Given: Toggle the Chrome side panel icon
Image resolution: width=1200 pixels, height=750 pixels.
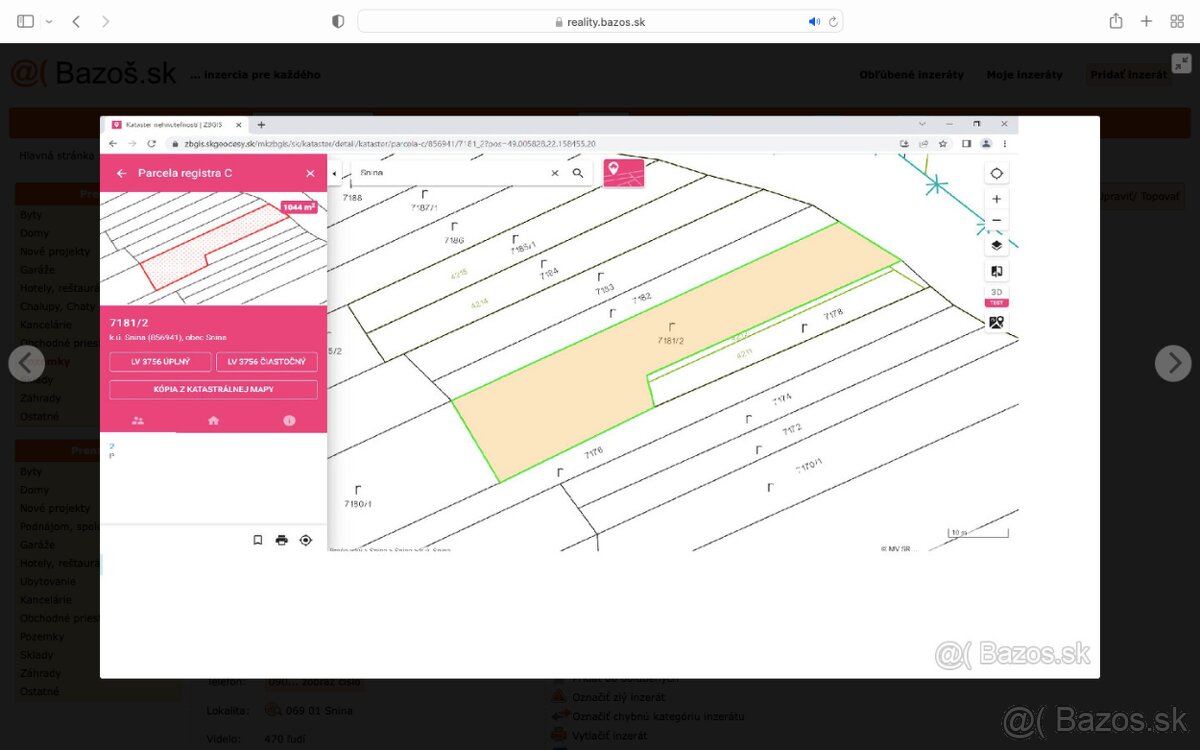Looking at the screenshot, I should click(966, 143).
